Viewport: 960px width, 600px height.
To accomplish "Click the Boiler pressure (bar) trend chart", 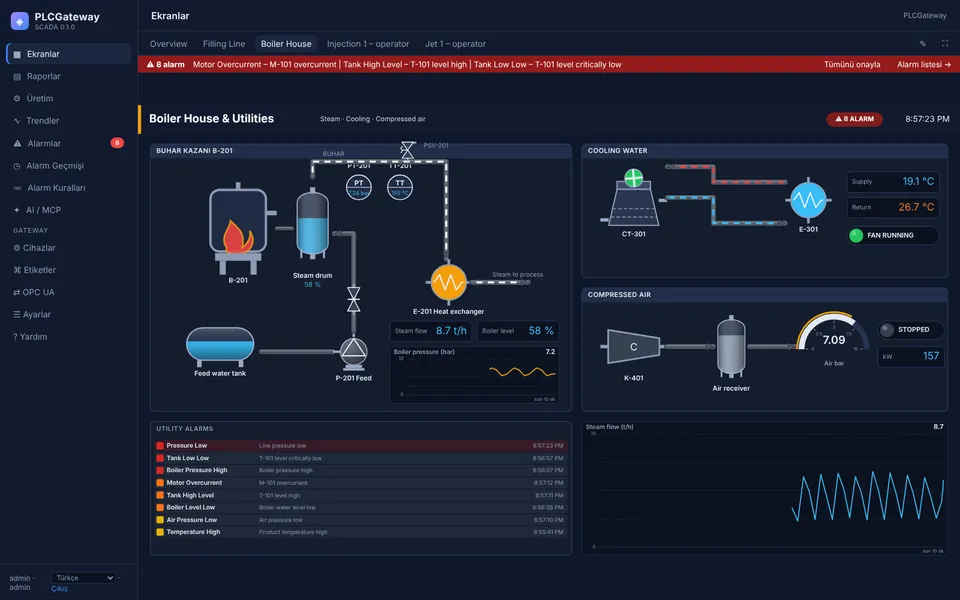I will tap(474, 375).
